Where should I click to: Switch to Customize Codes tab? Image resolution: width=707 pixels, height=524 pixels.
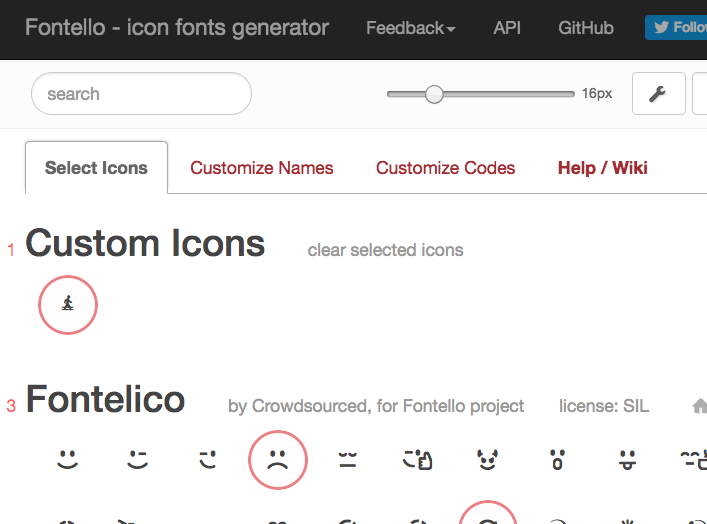click(x=445, y=168)
